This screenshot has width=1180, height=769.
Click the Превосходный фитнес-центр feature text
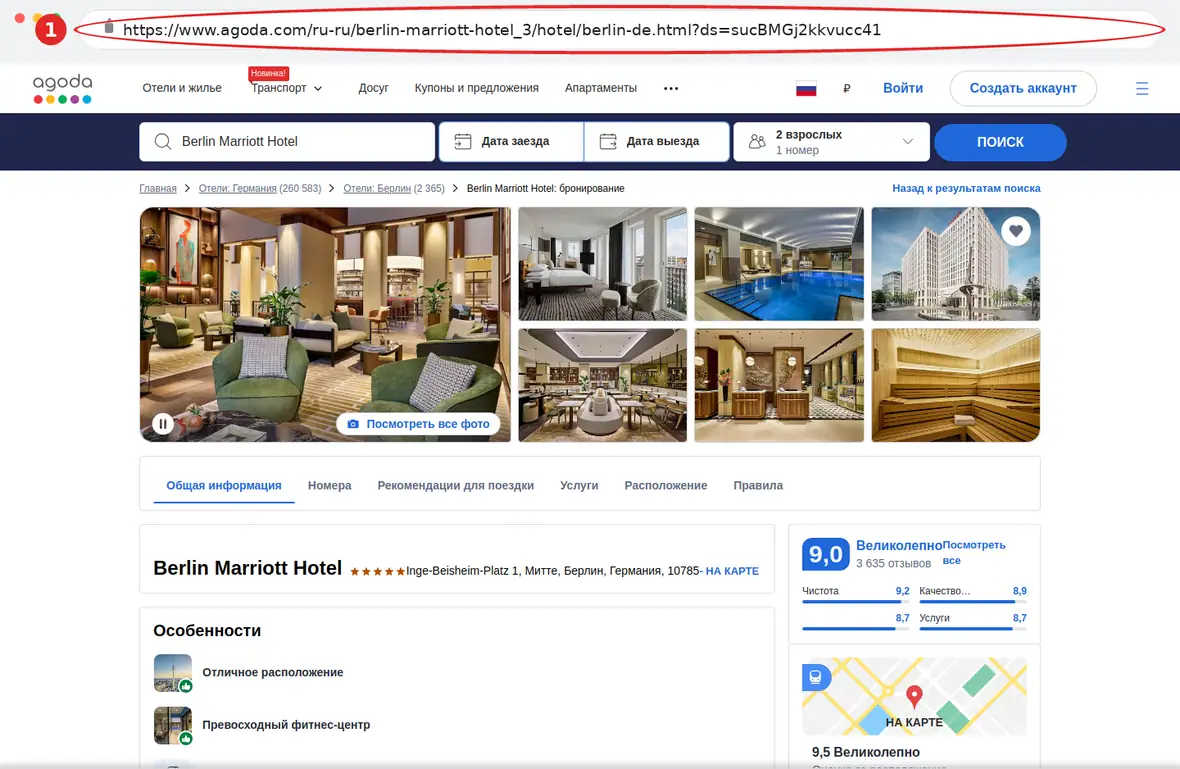286,725
